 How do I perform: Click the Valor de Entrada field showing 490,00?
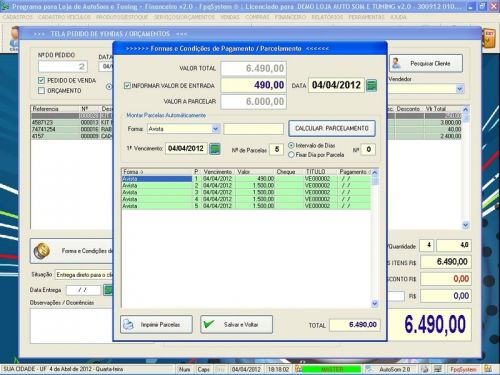tap(254, 85)
